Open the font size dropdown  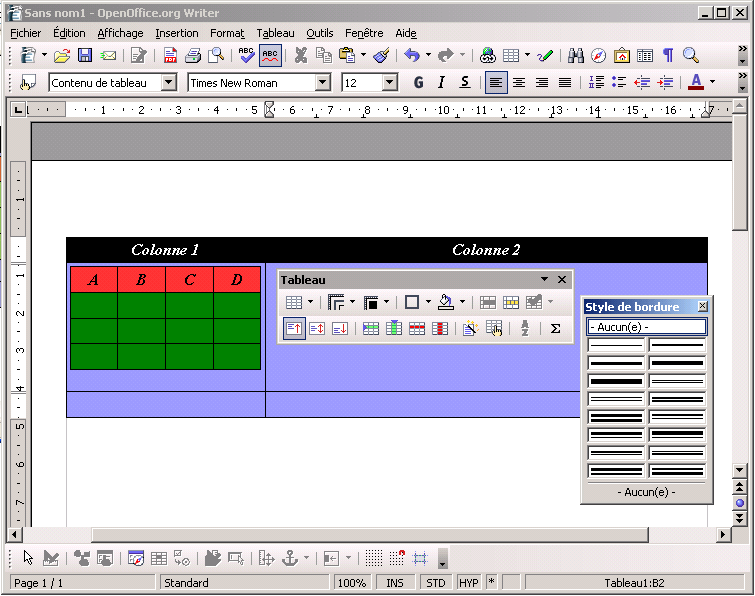tap(390, 83)
